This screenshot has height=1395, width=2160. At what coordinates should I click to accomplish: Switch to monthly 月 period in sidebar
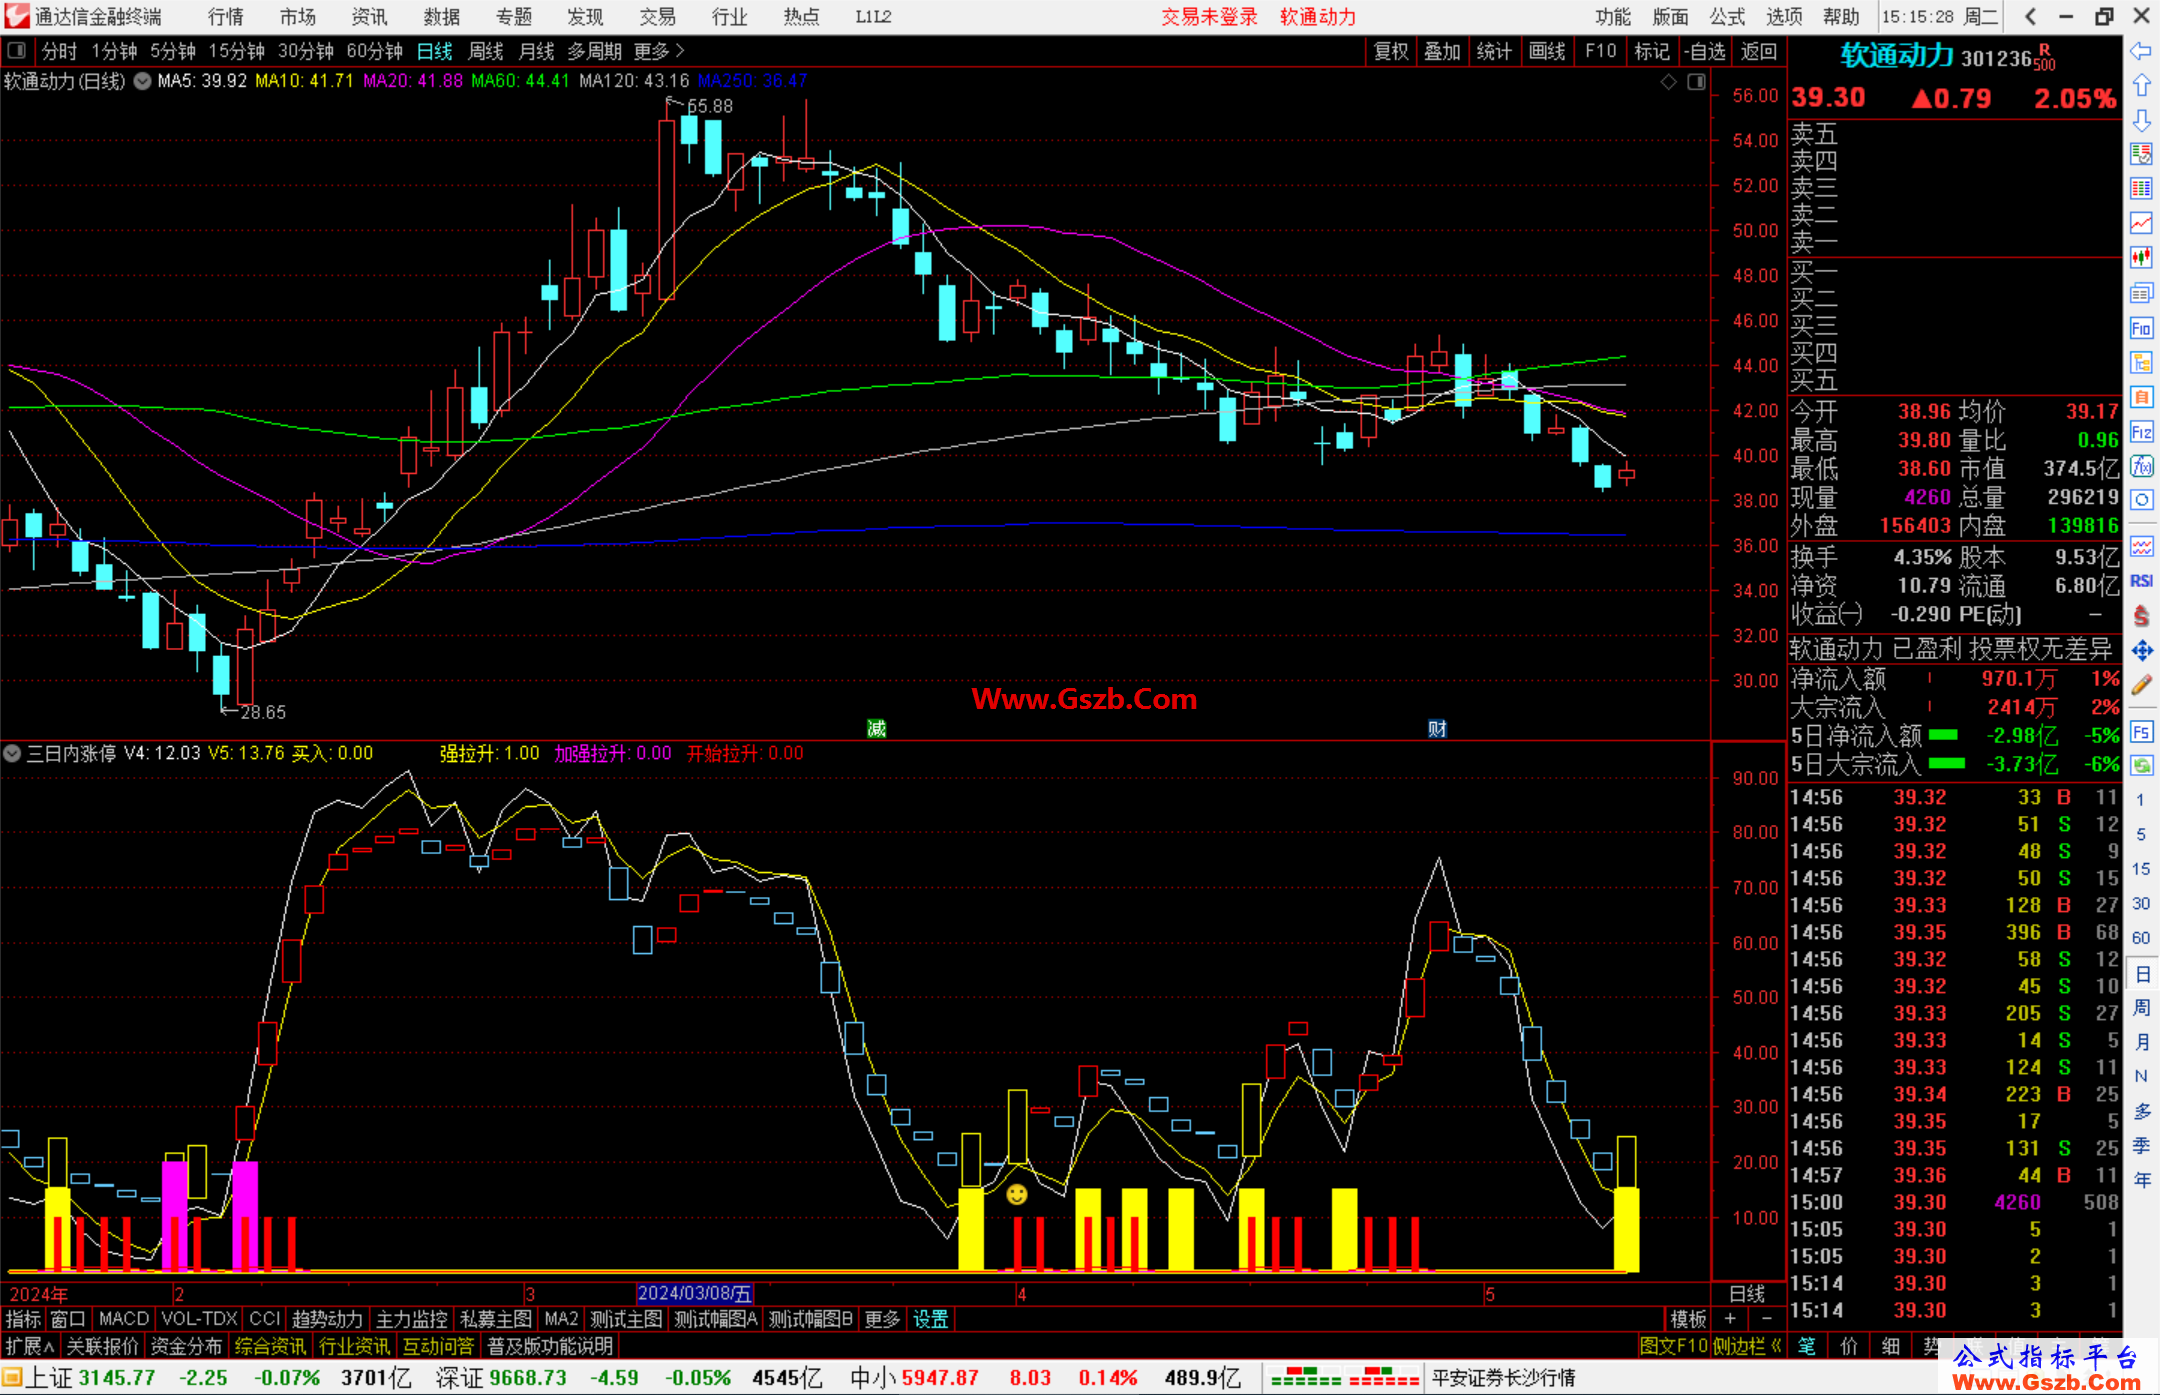2141,1042
